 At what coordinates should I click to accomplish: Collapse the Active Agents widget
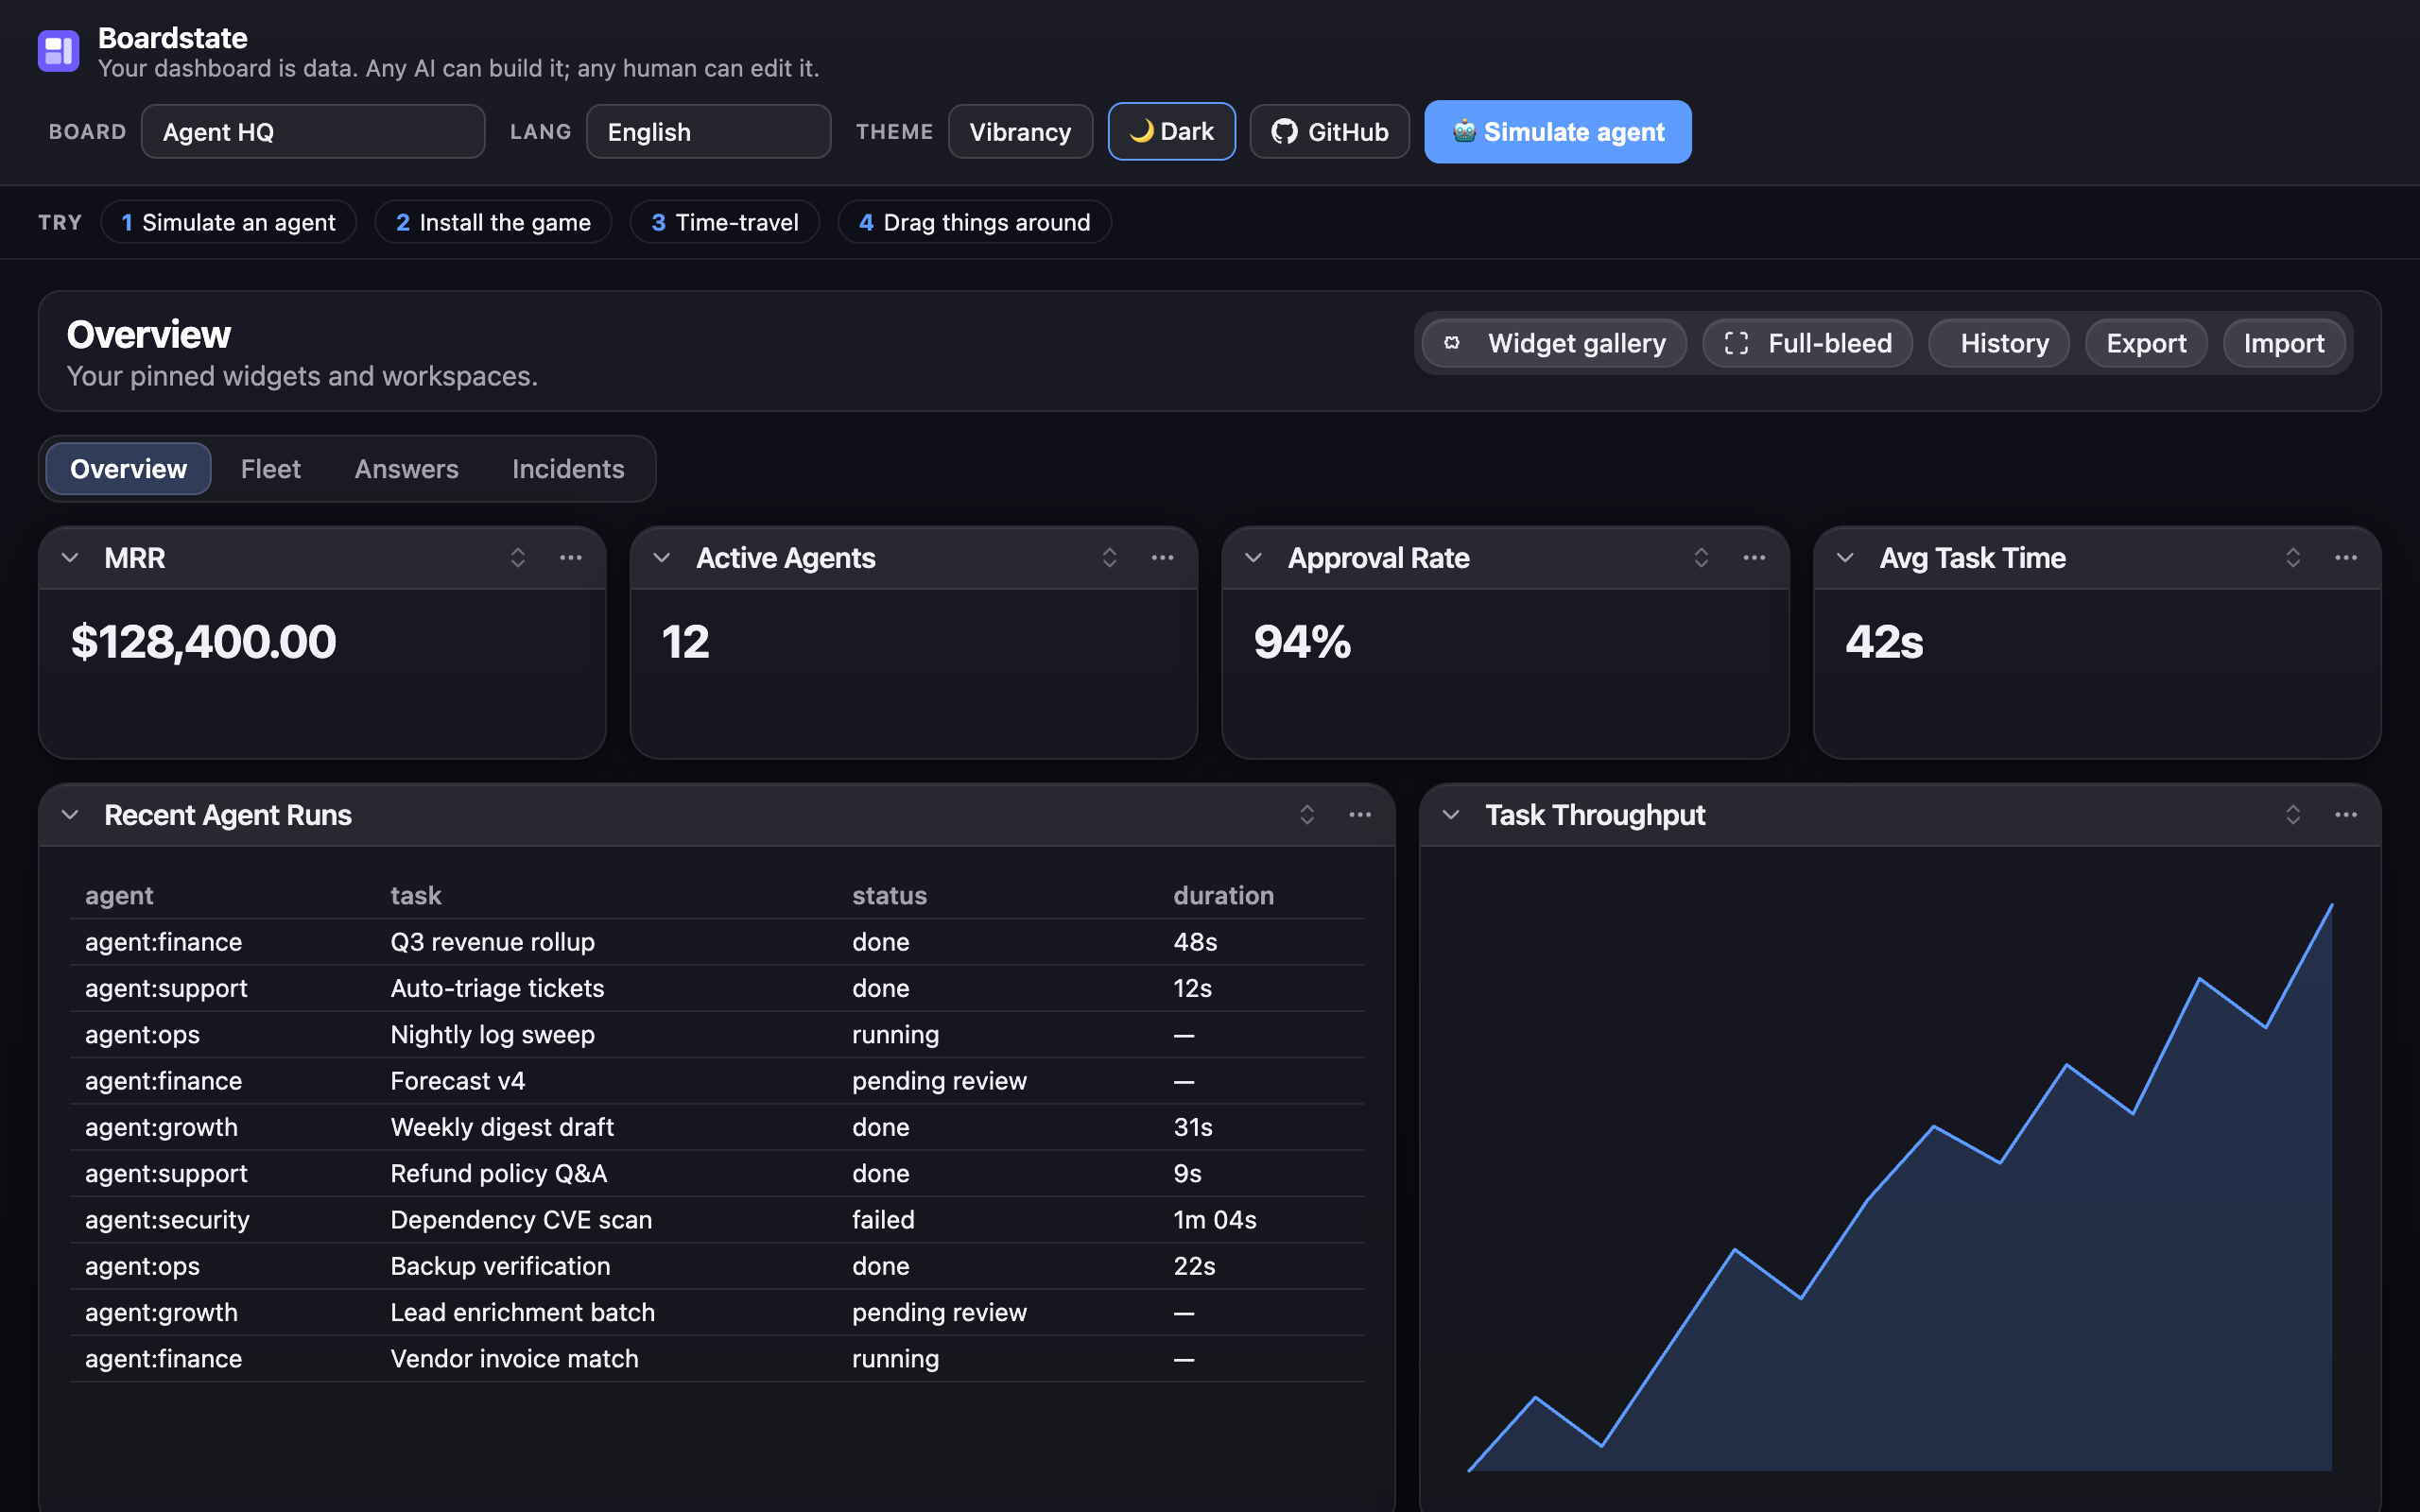[662, 558]
